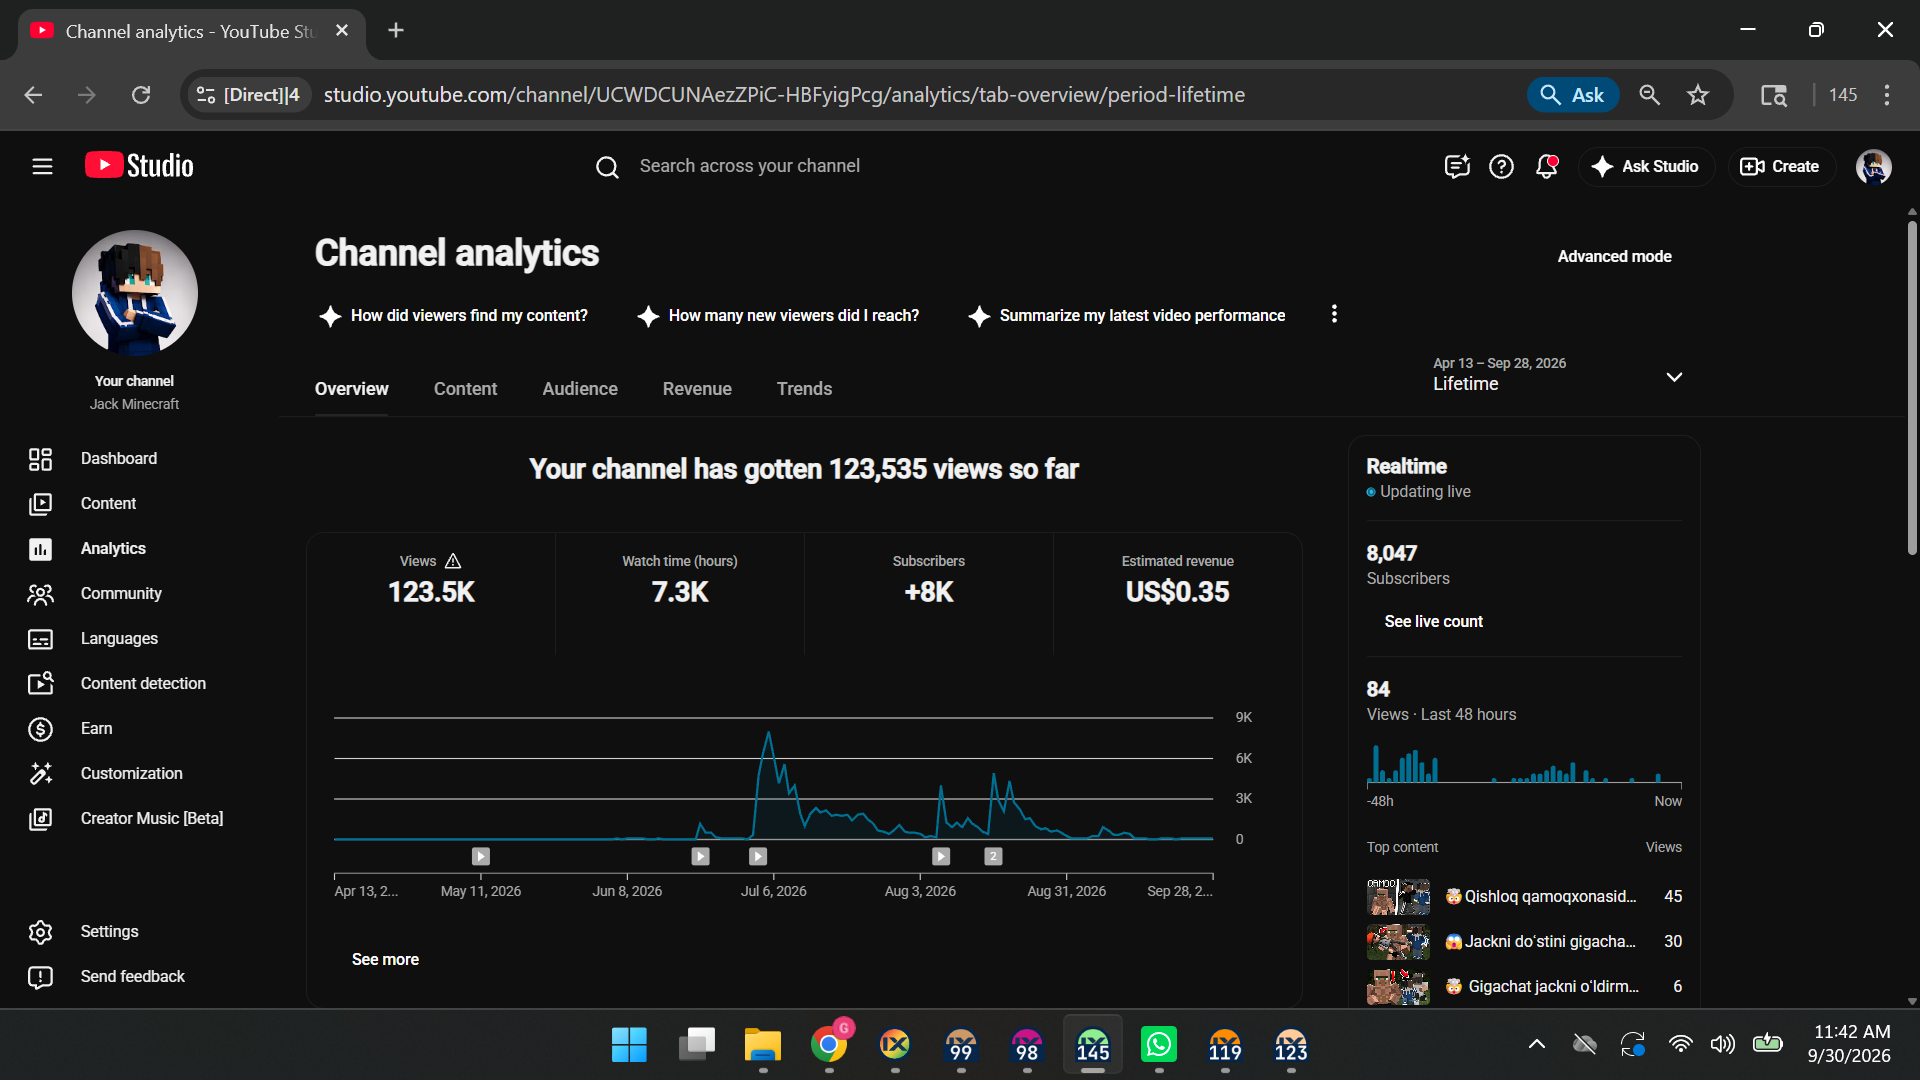
Task: Open the help question mark icon
Action: click(1501, 166)
